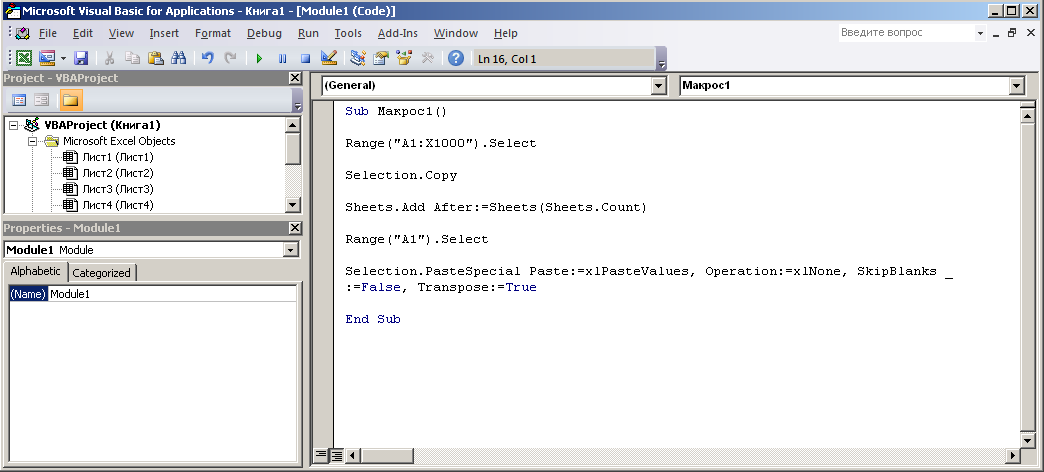Open Toolbox toolbar icon

tap(427, 59)
